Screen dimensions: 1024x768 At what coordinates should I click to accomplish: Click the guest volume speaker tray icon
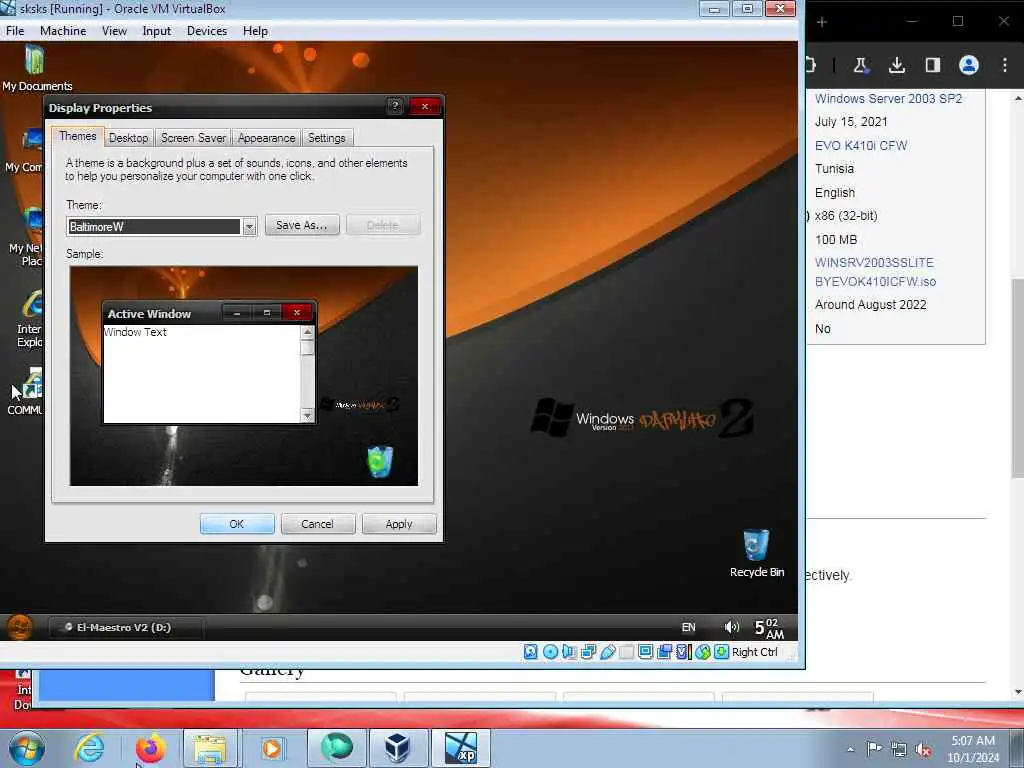coord(731,627)
